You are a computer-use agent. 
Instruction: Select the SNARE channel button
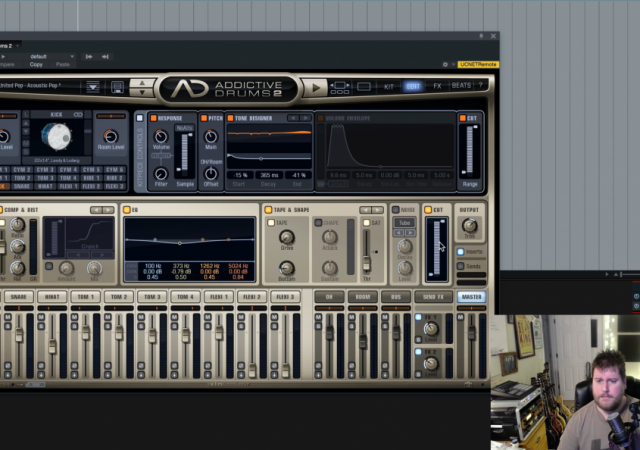click(x=18, y=297)
